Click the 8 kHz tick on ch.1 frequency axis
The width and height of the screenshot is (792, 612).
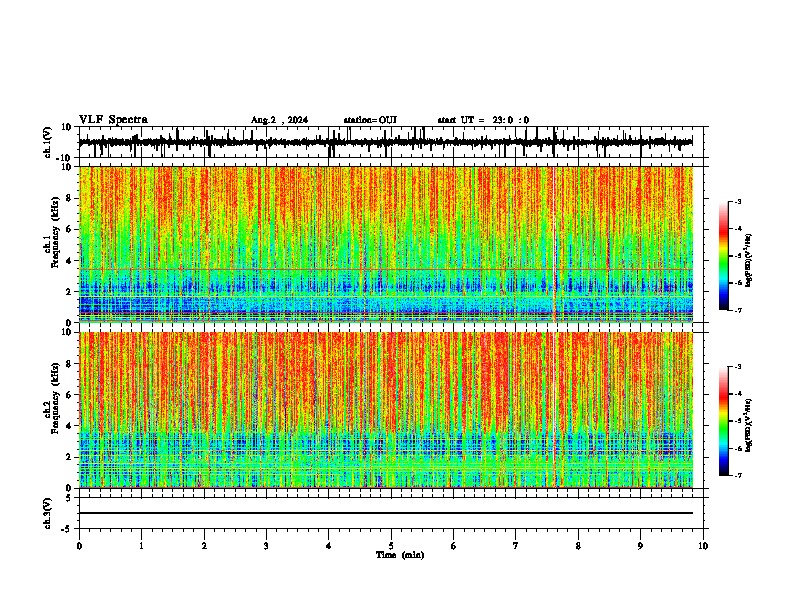coord(70,198)
